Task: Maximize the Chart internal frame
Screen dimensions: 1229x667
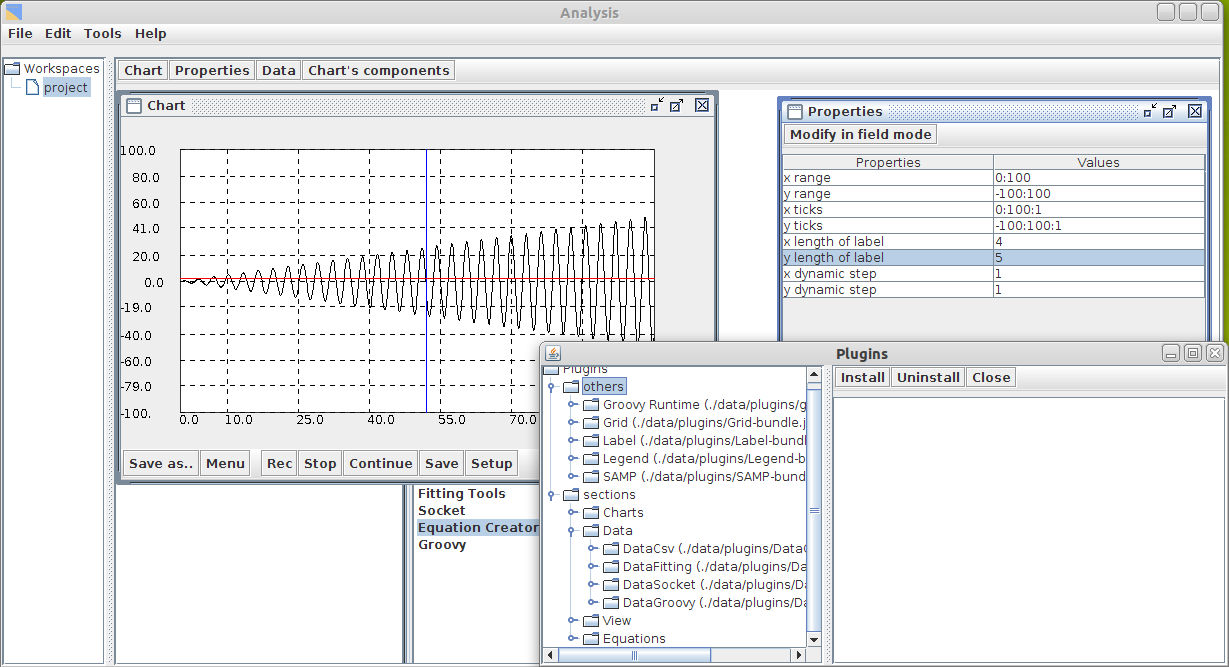Action: click(677, 105)
